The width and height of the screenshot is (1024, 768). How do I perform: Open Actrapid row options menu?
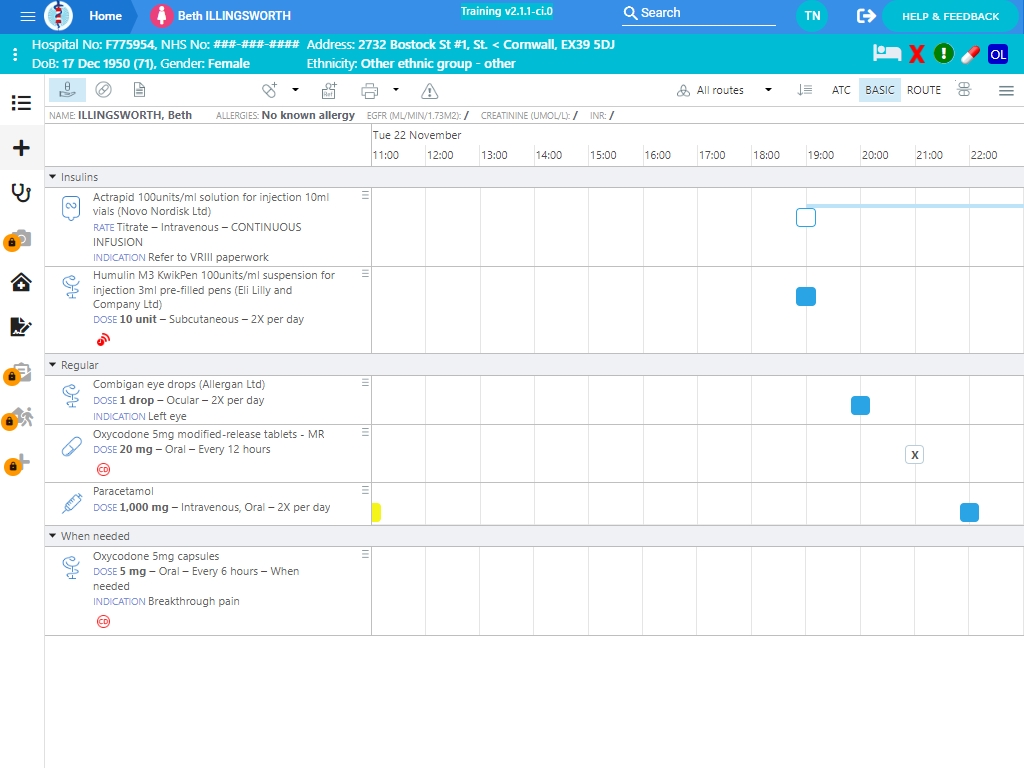(365, 195)
